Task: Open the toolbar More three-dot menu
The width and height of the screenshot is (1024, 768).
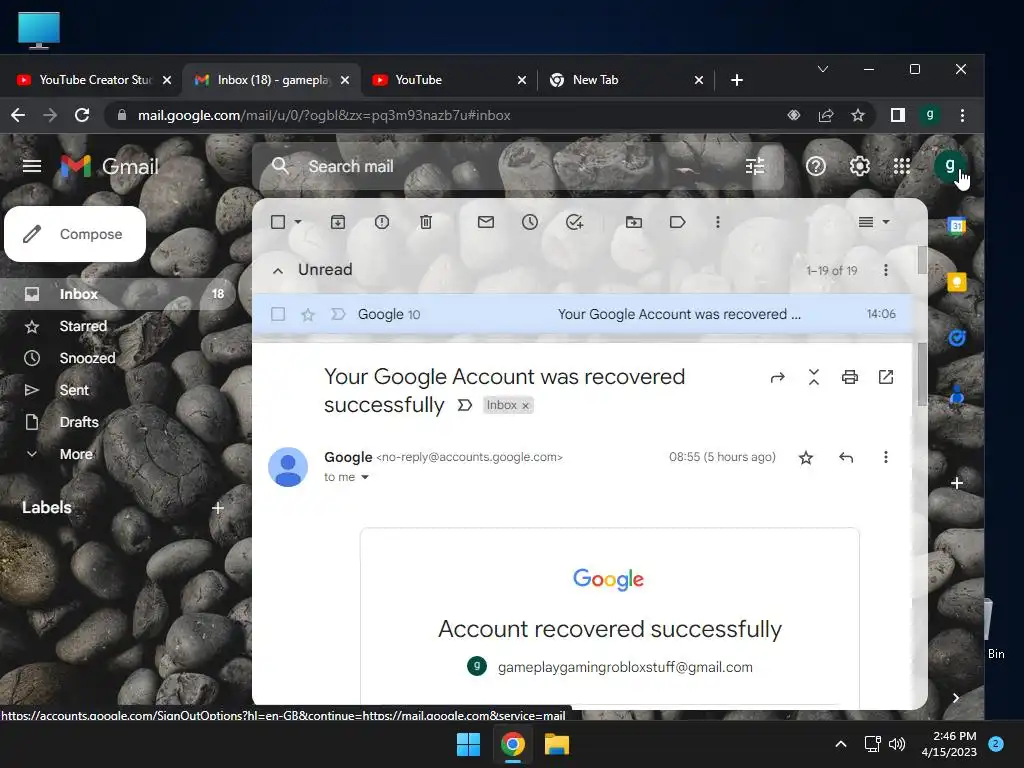Action: tap(718, 222)
